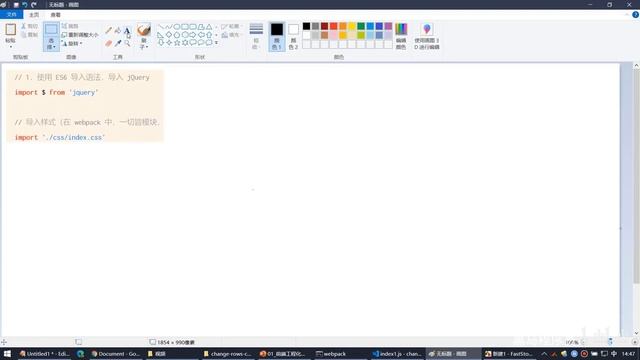
Task: Pick the Oval shape in the Shapes gallery
Action: tap(177, 27)
